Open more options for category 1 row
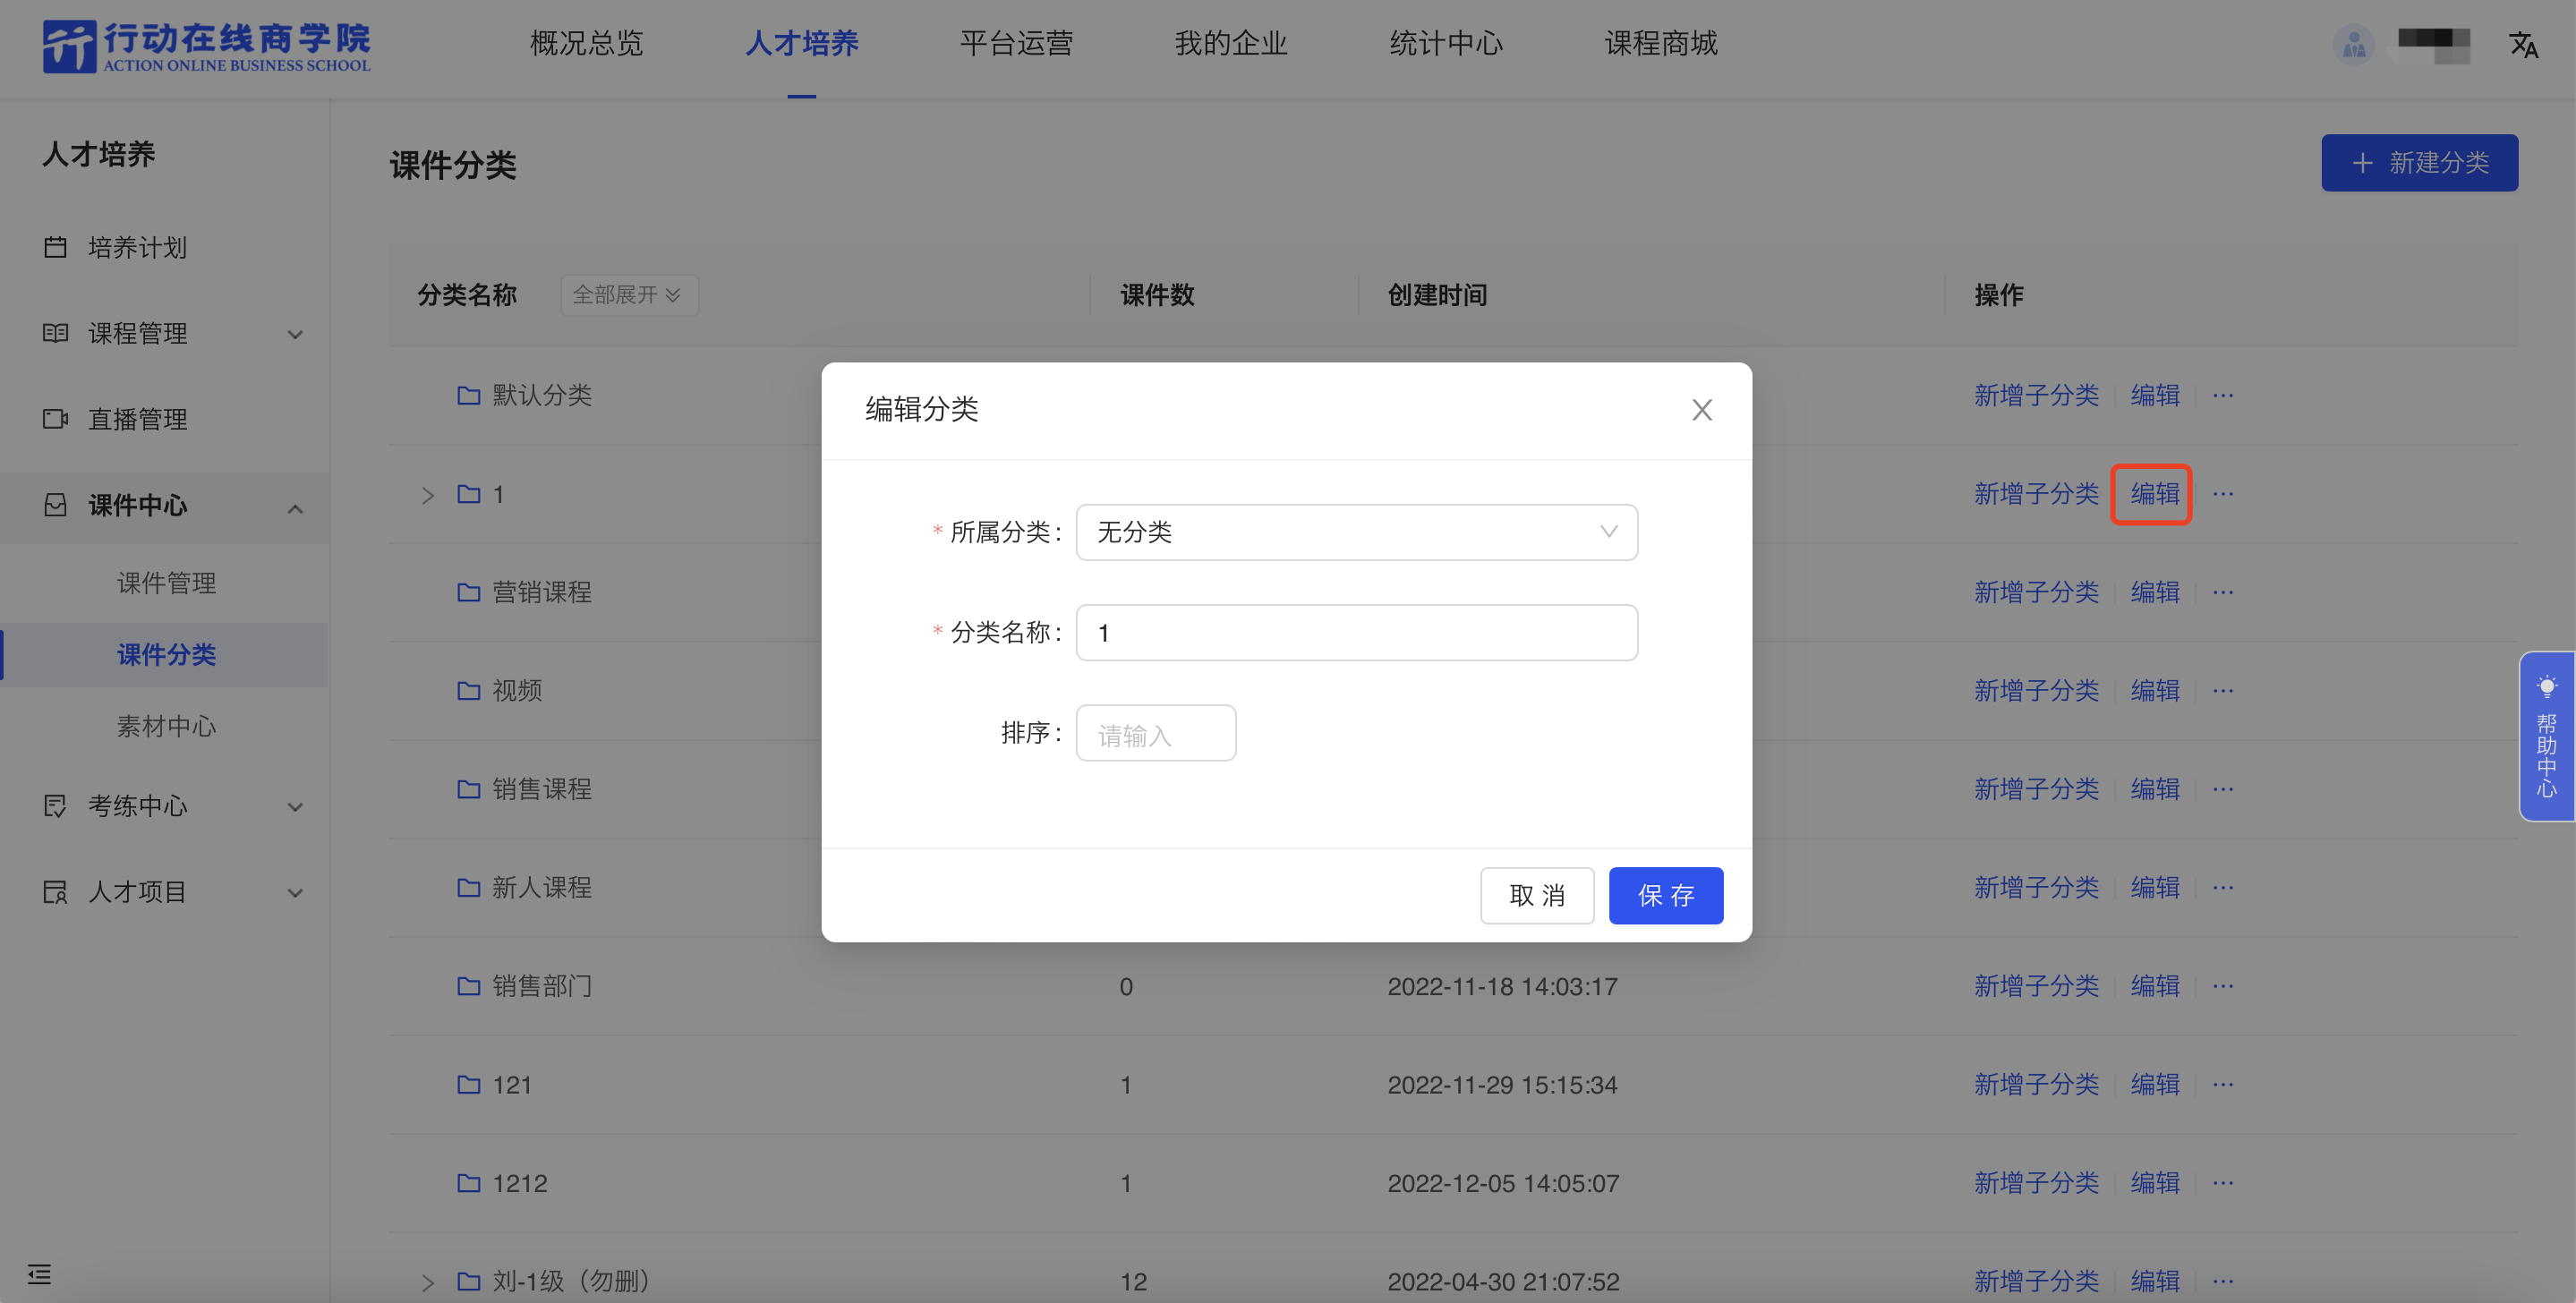This screenshot has height=1303, width=2576. click(x=2223, y=494)
